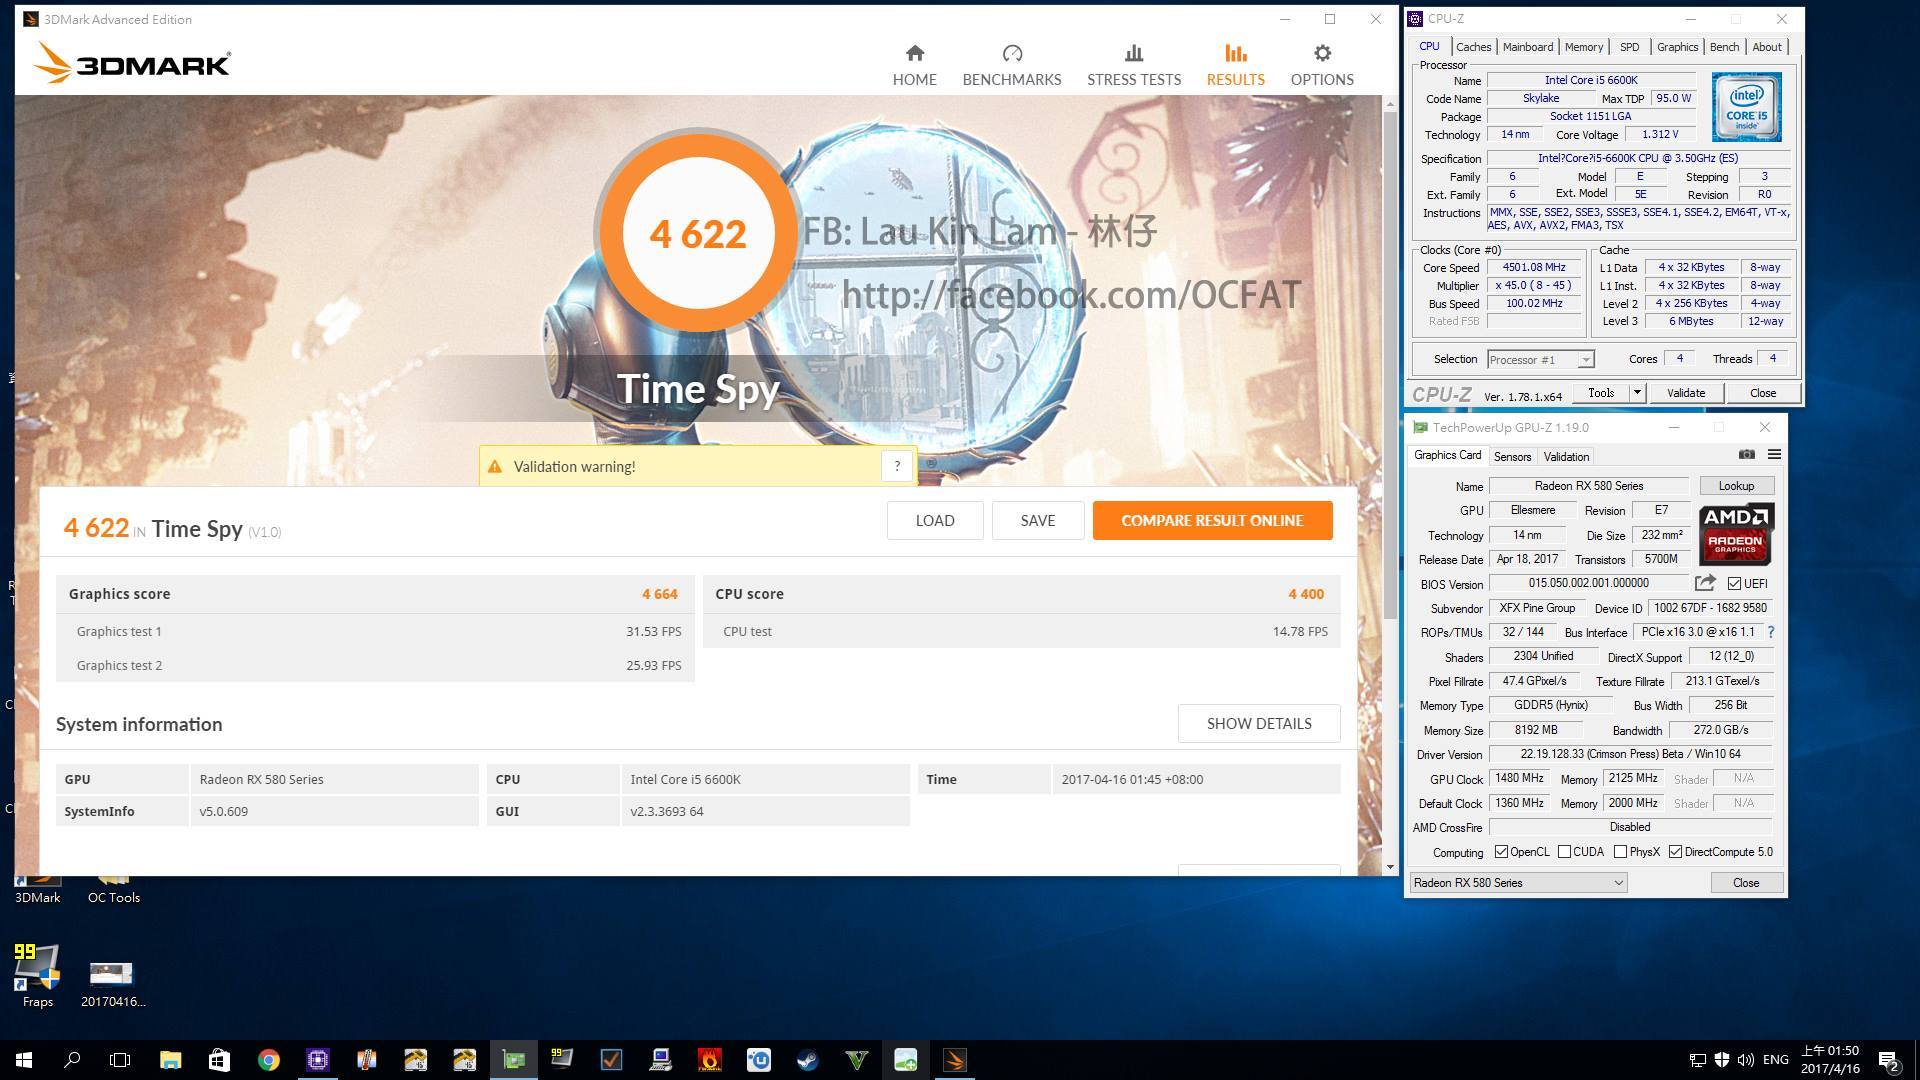Click COMPARE RESULT ONLINE button

coord(1212,520)
